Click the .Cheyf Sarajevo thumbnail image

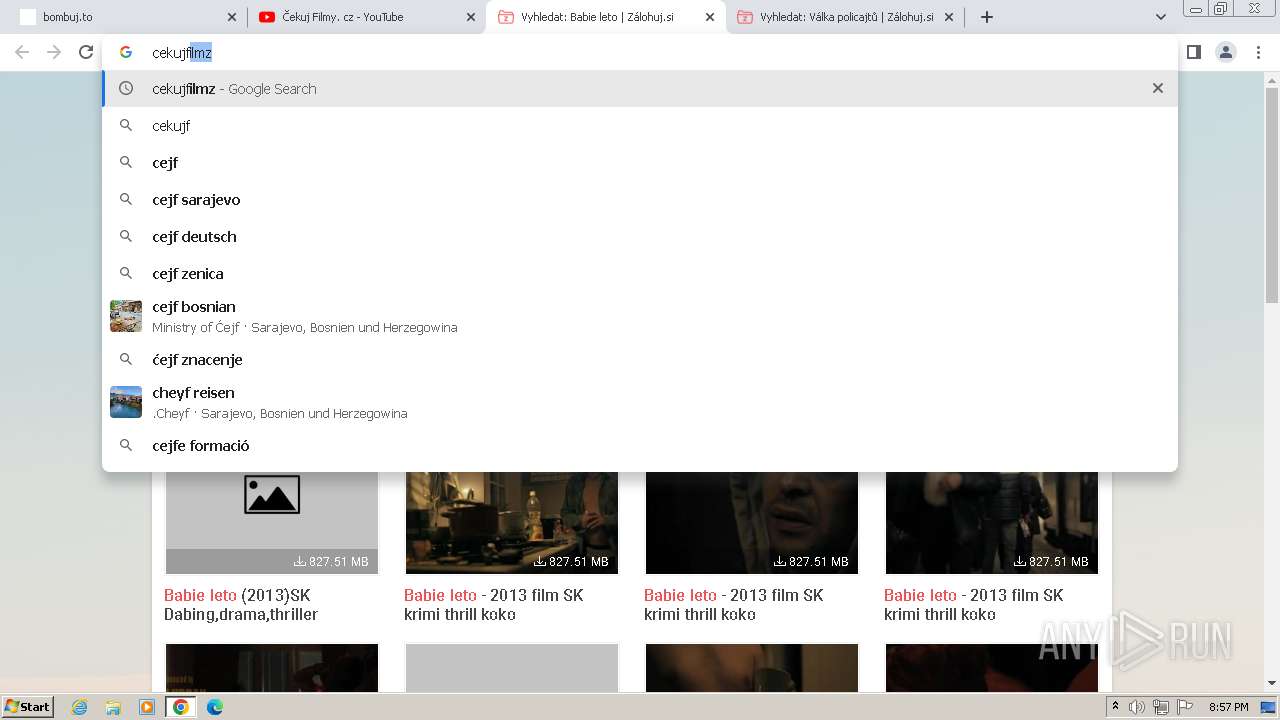click(x=126, y=402)
